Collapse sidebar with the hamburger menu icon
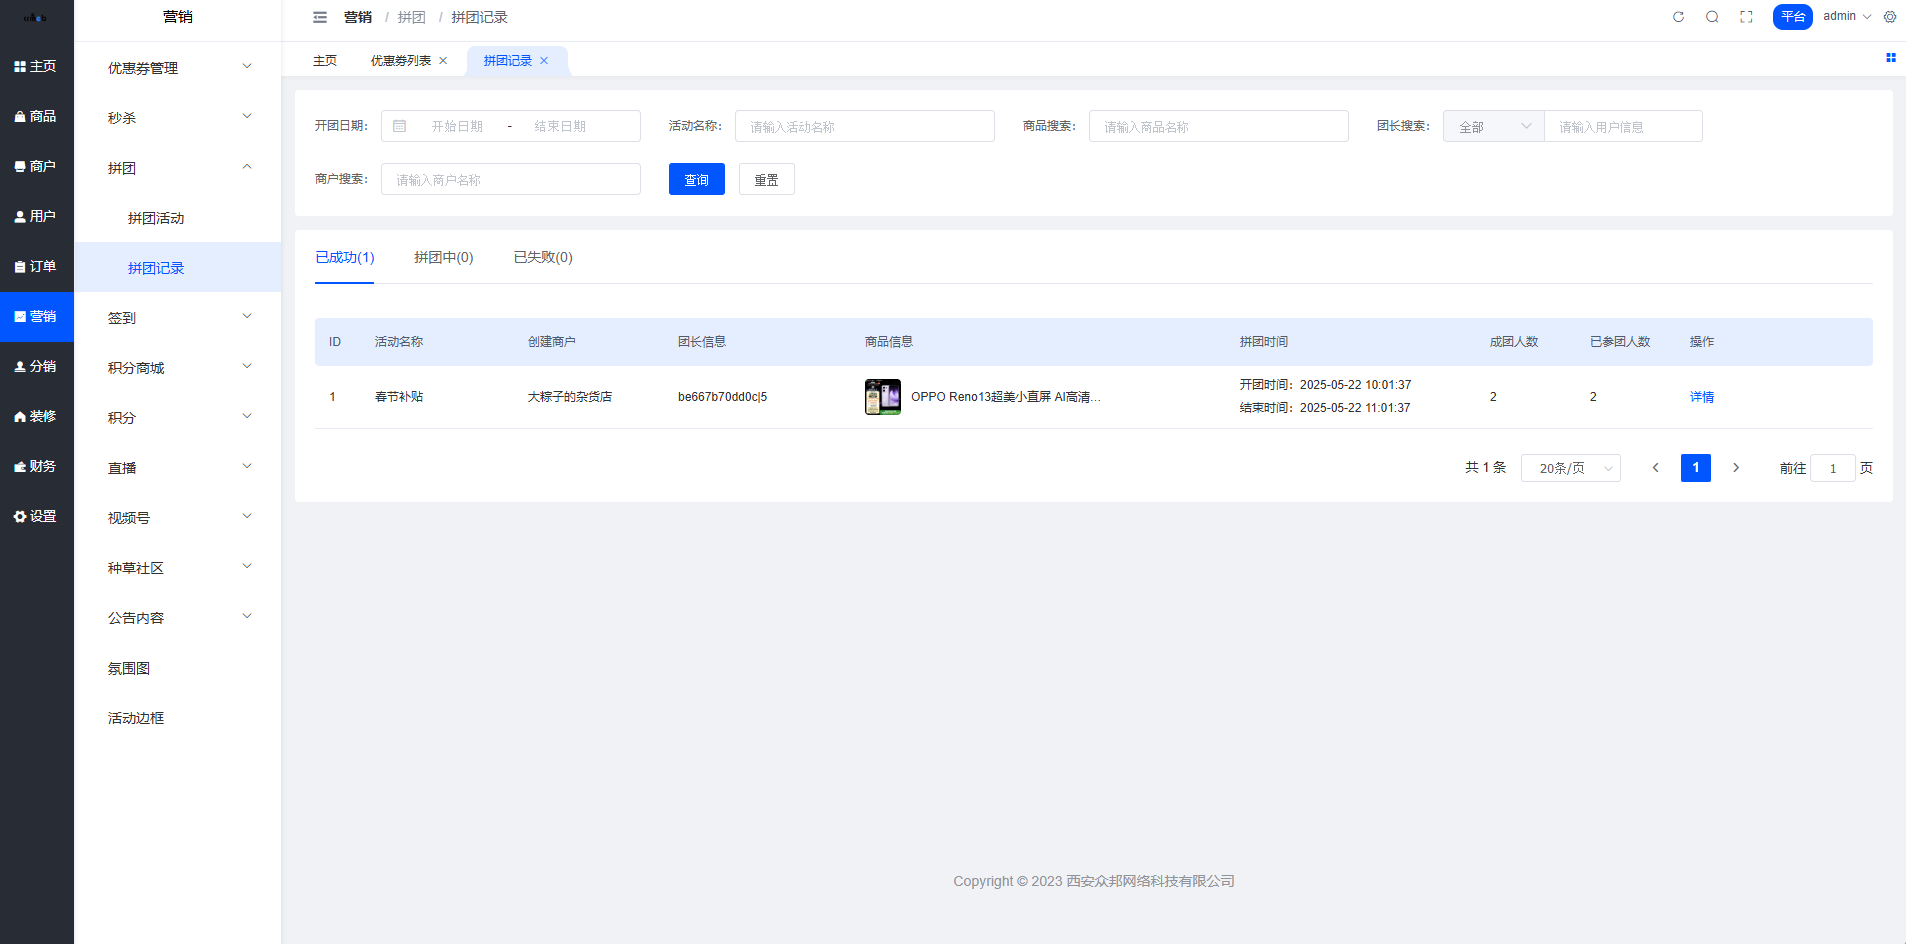The height and width of the screenshot is (944, 1906). coord(320,17)
